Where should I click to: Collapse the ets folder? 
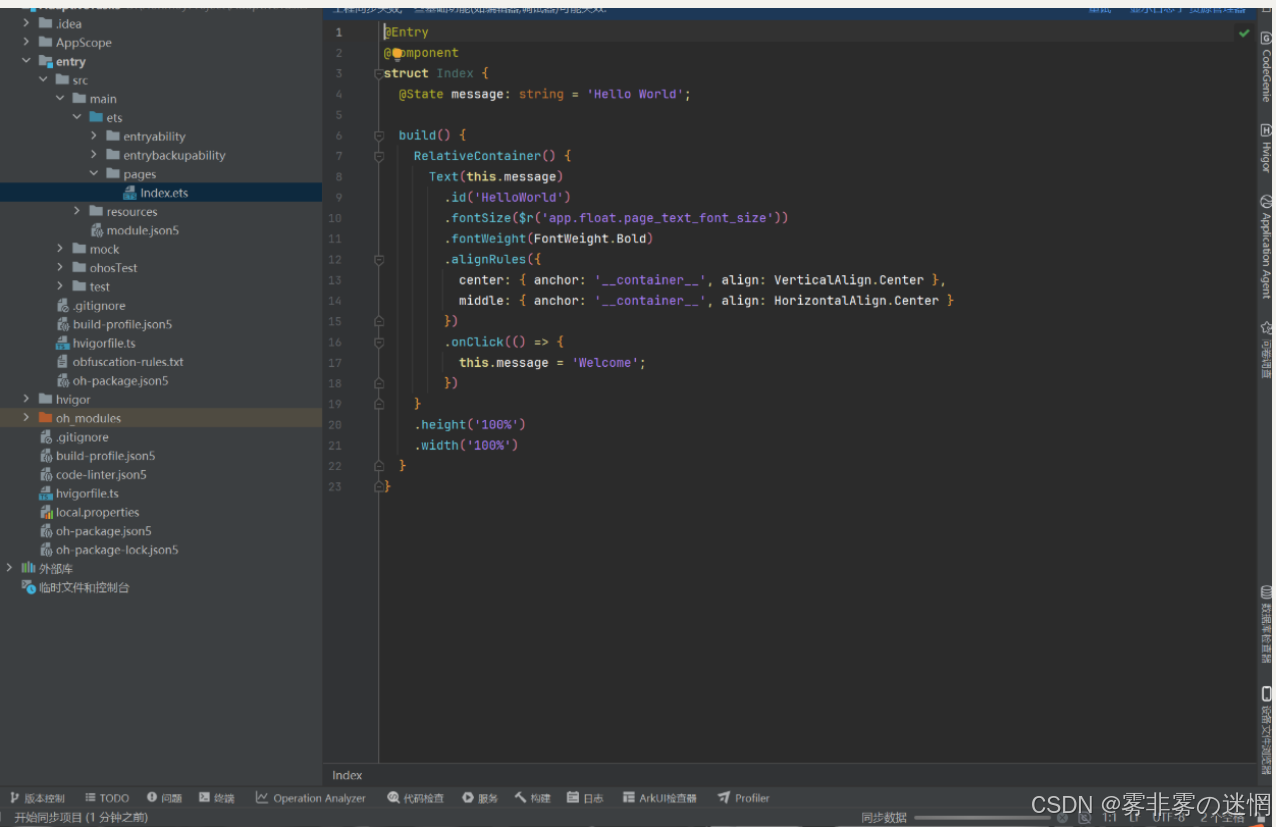point(78,117)
